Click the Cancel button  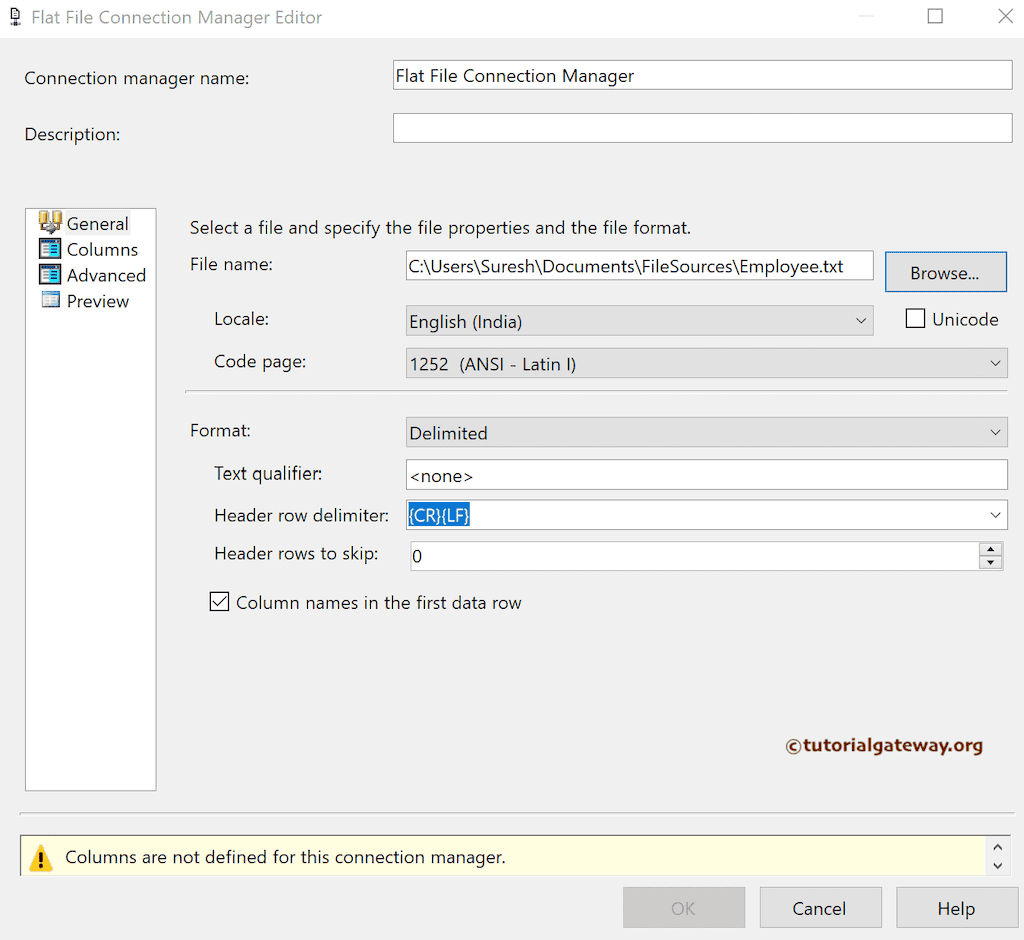click(x=820, y=907)
